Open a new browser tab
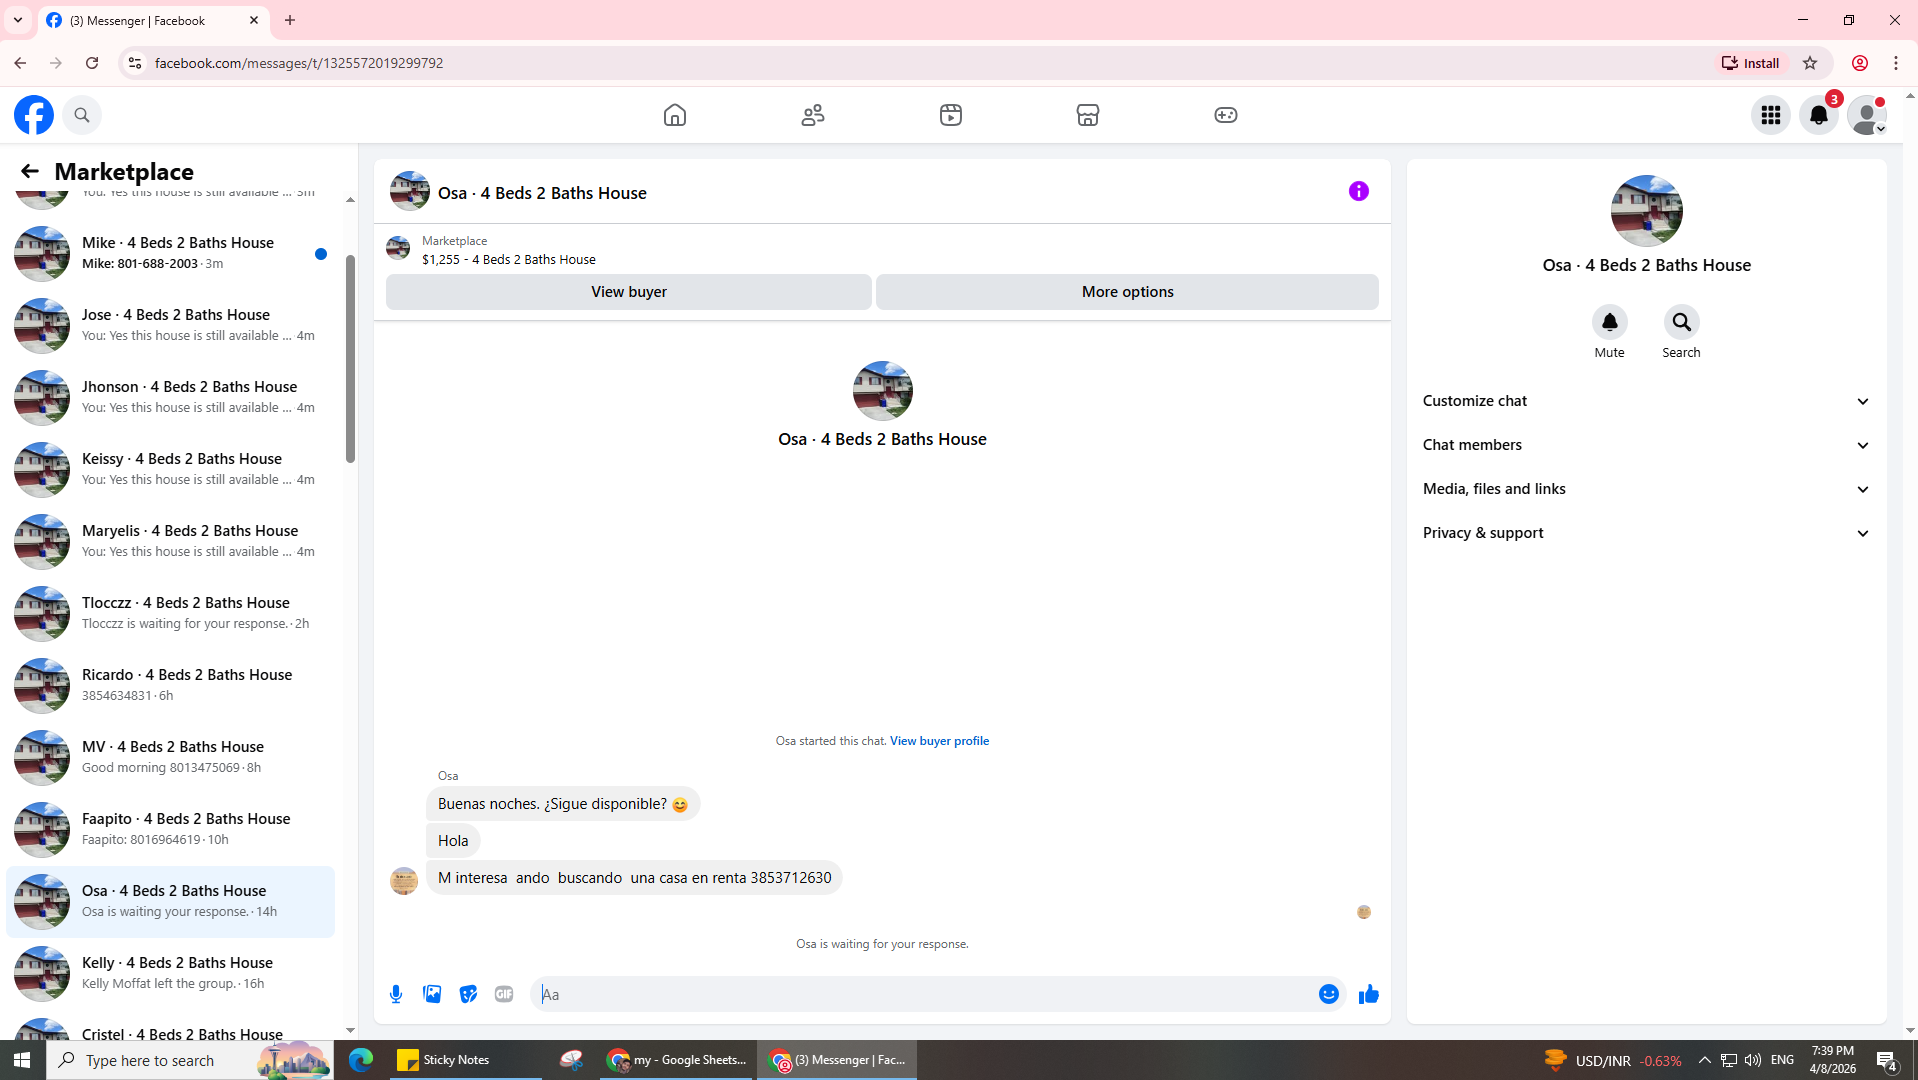 (x=290, y=20)
